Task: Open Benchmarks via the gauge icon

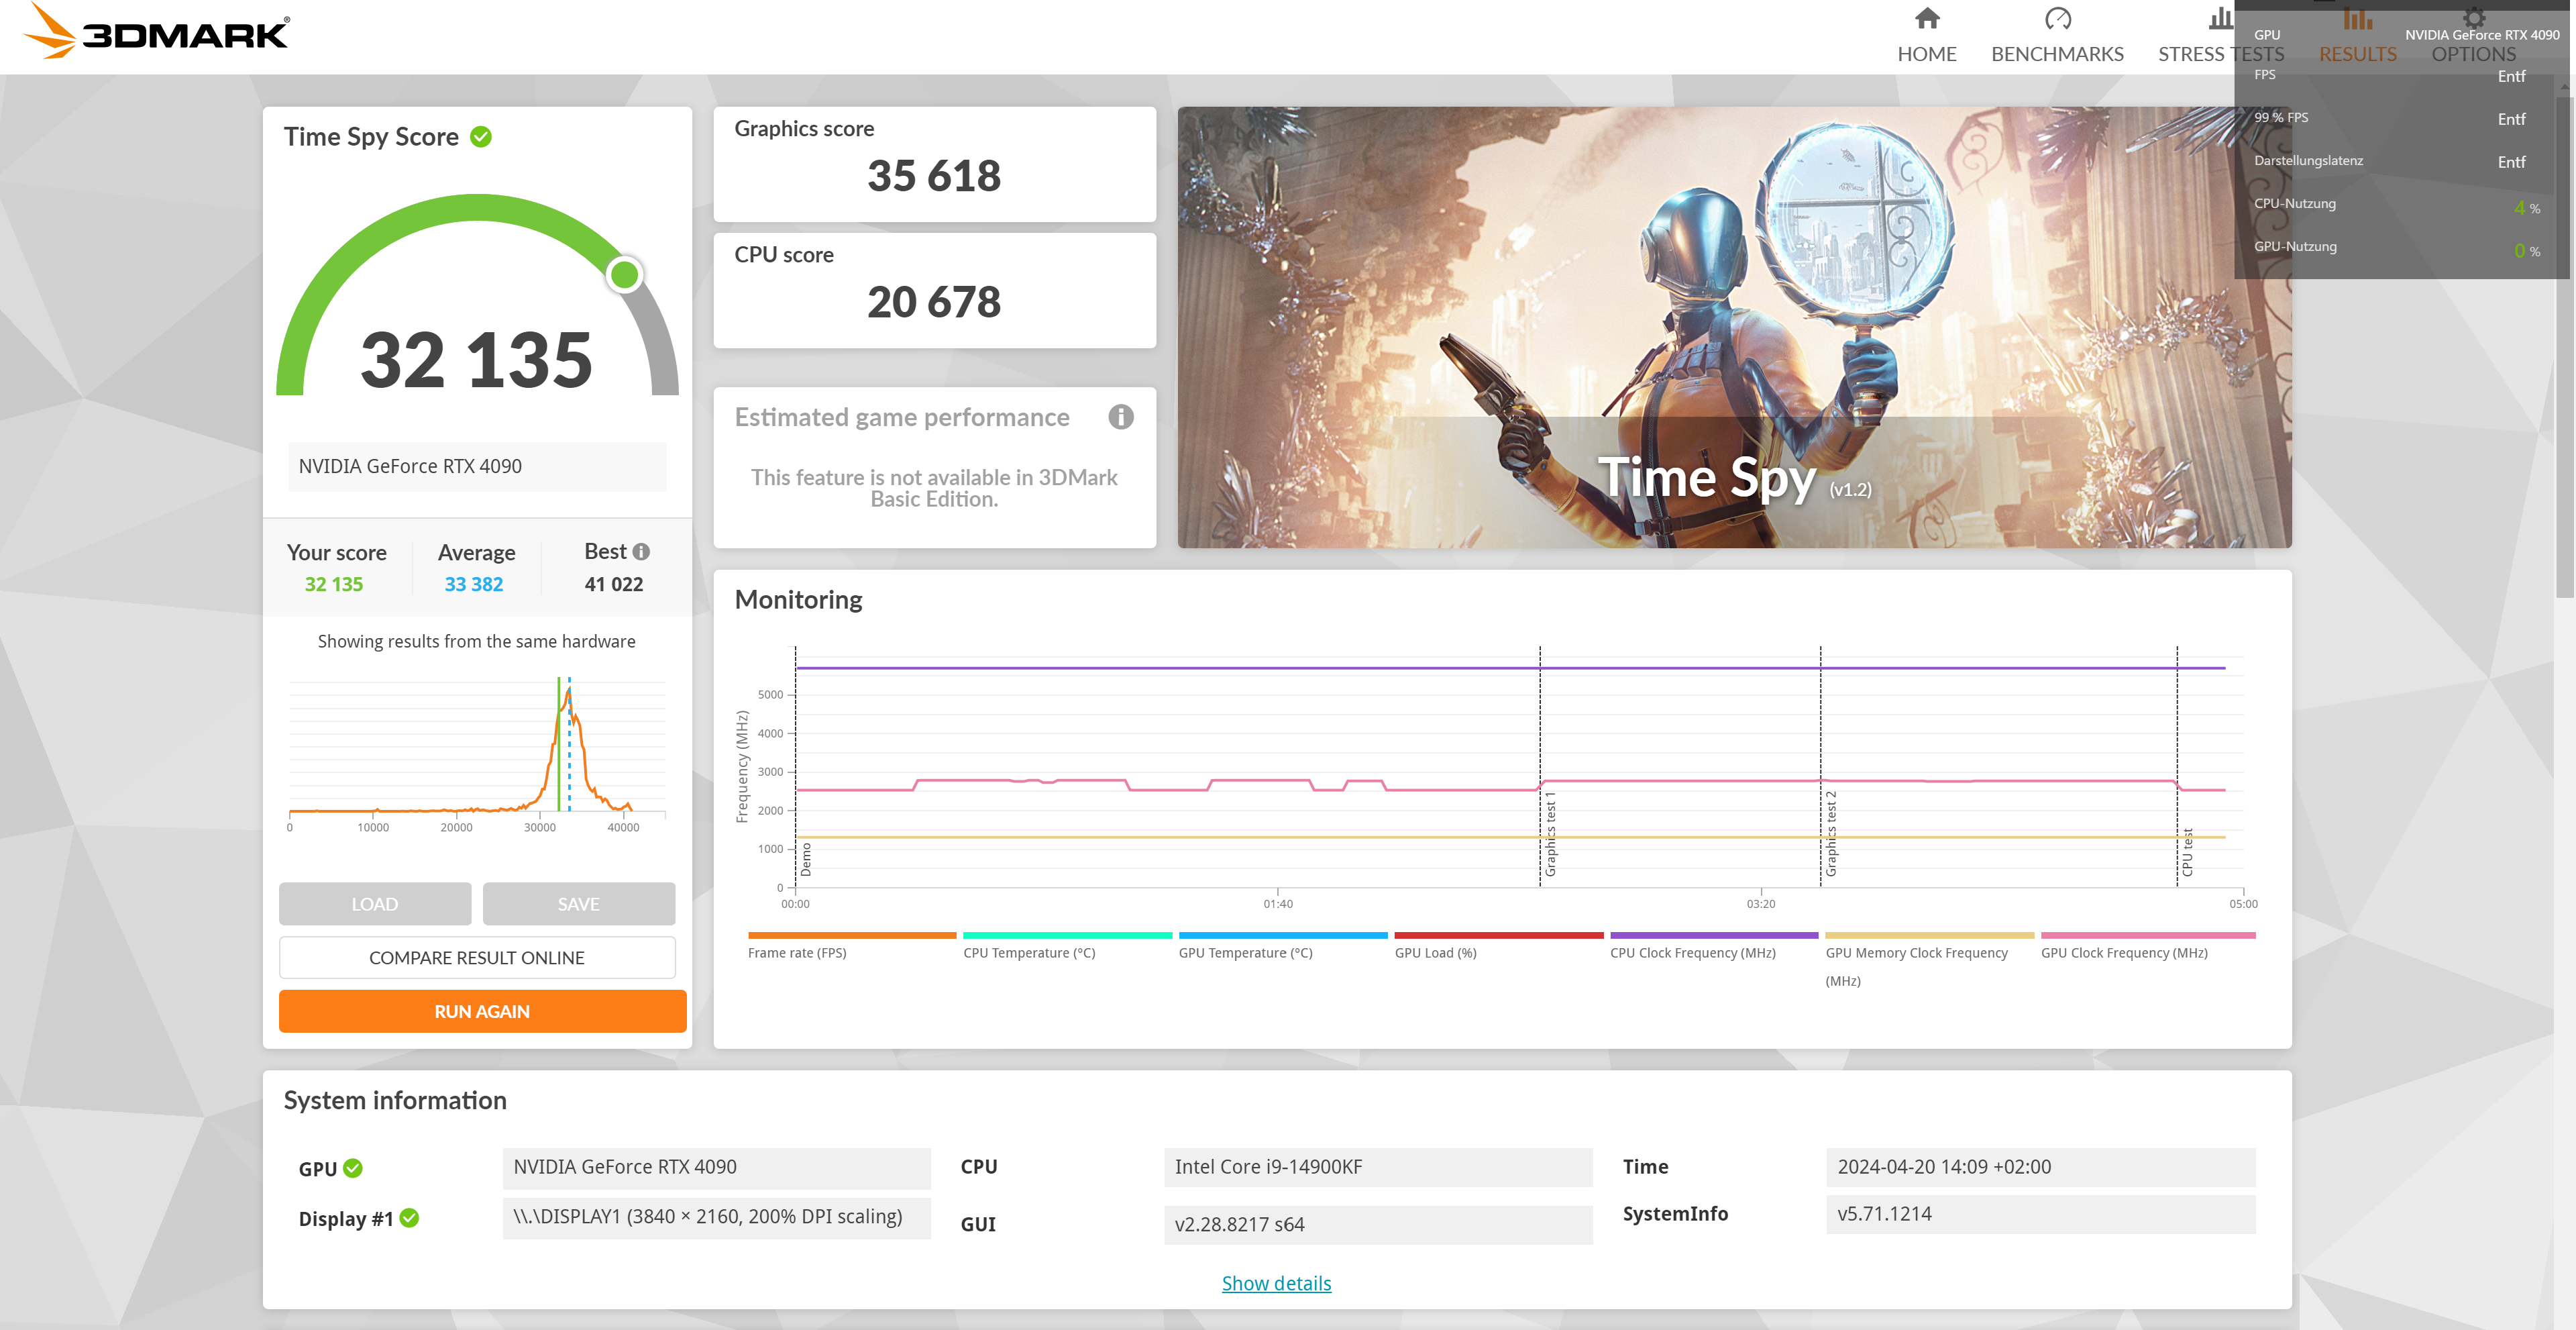Action: [2057, 19]
